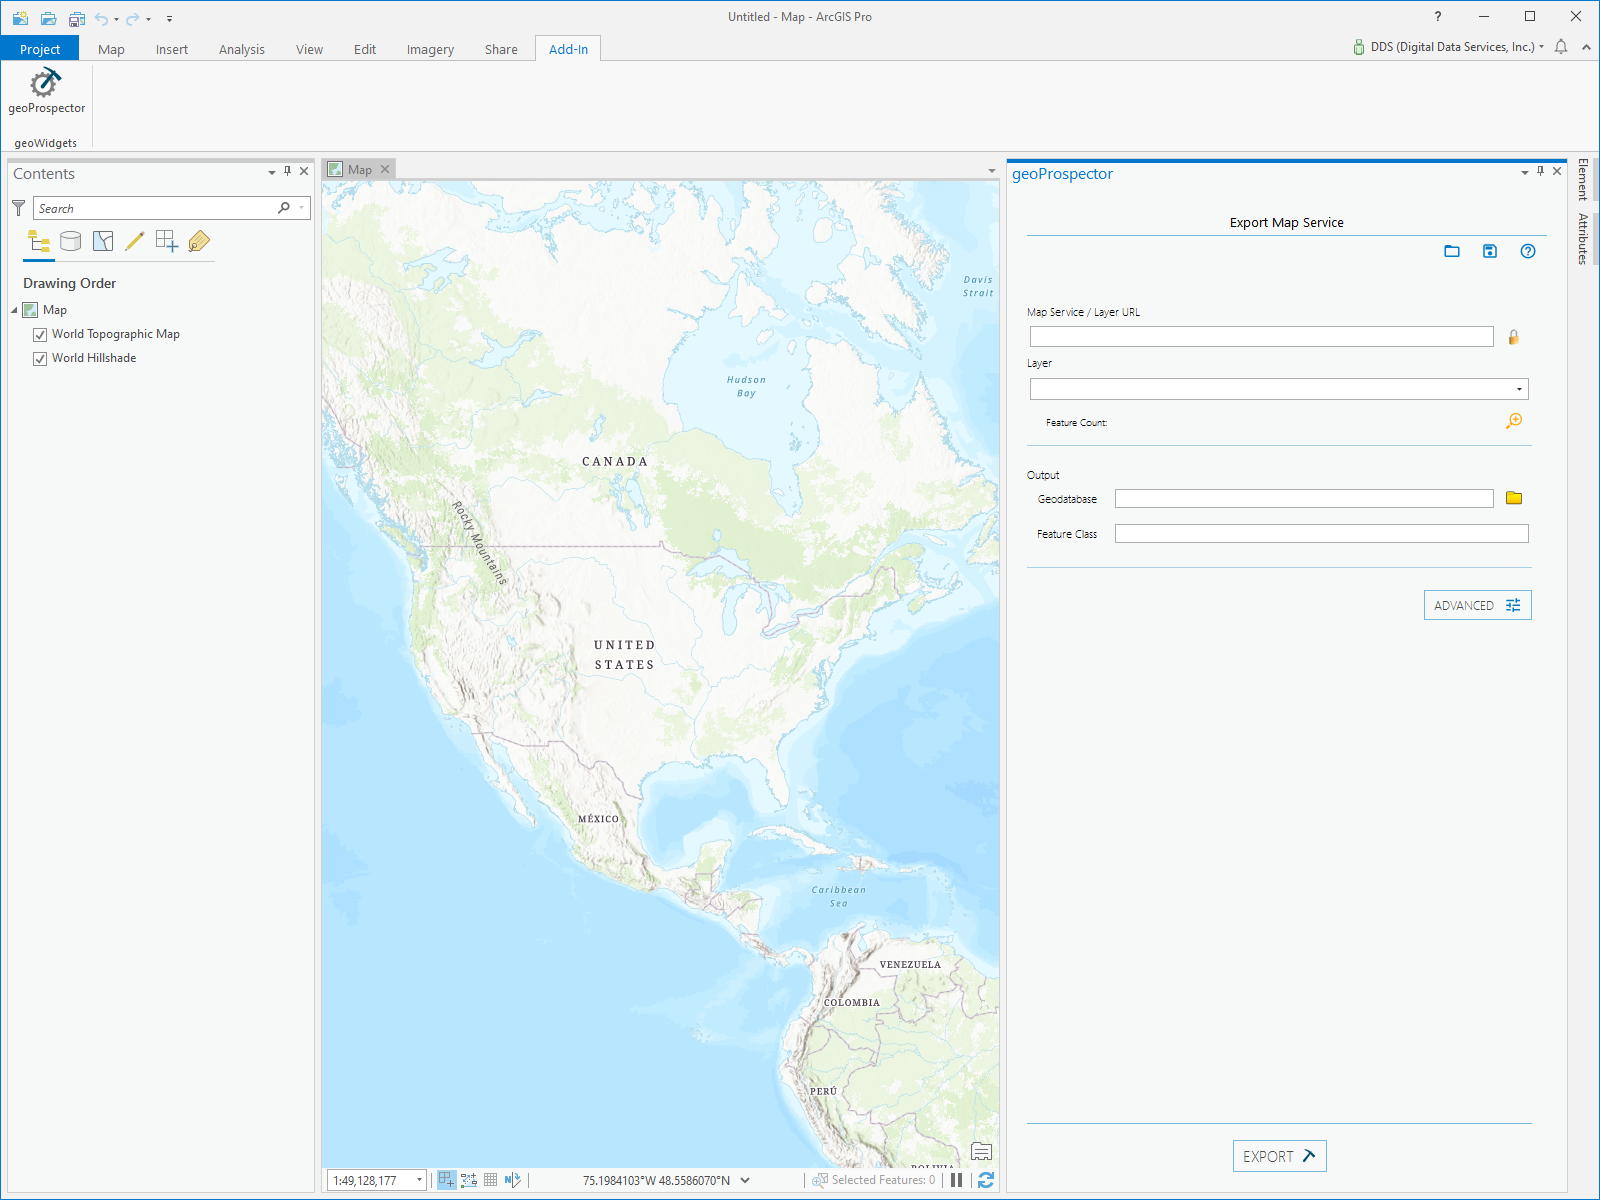Viewport: 1600px width, 1200px height.
Task: Switch Contents to List By Data Source
Action: [71, 241]
